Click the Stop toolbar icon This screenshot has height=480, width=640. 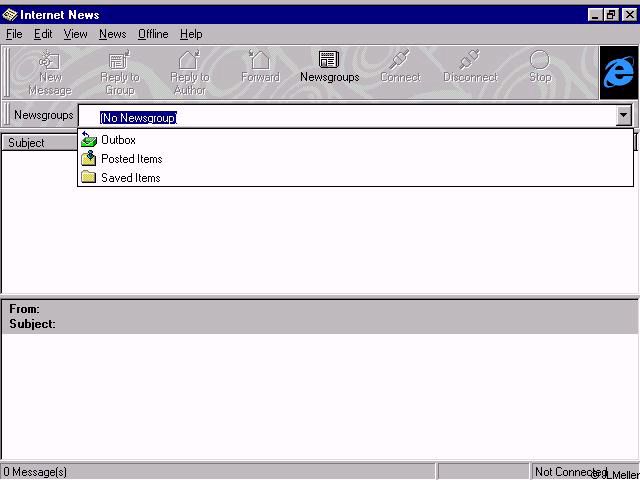pos(540,60)
